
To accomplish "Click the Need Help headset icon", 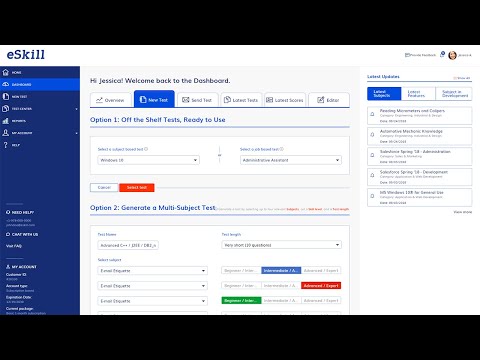I will pyautogui.click(x=8, y=212).
